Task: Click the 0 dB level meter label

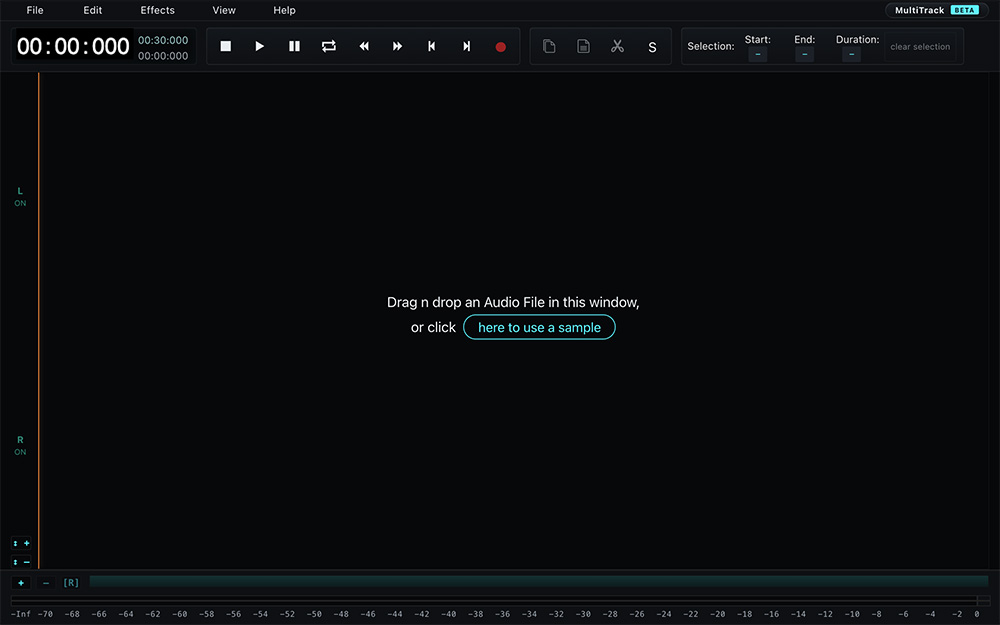Action: pos(976,614)
